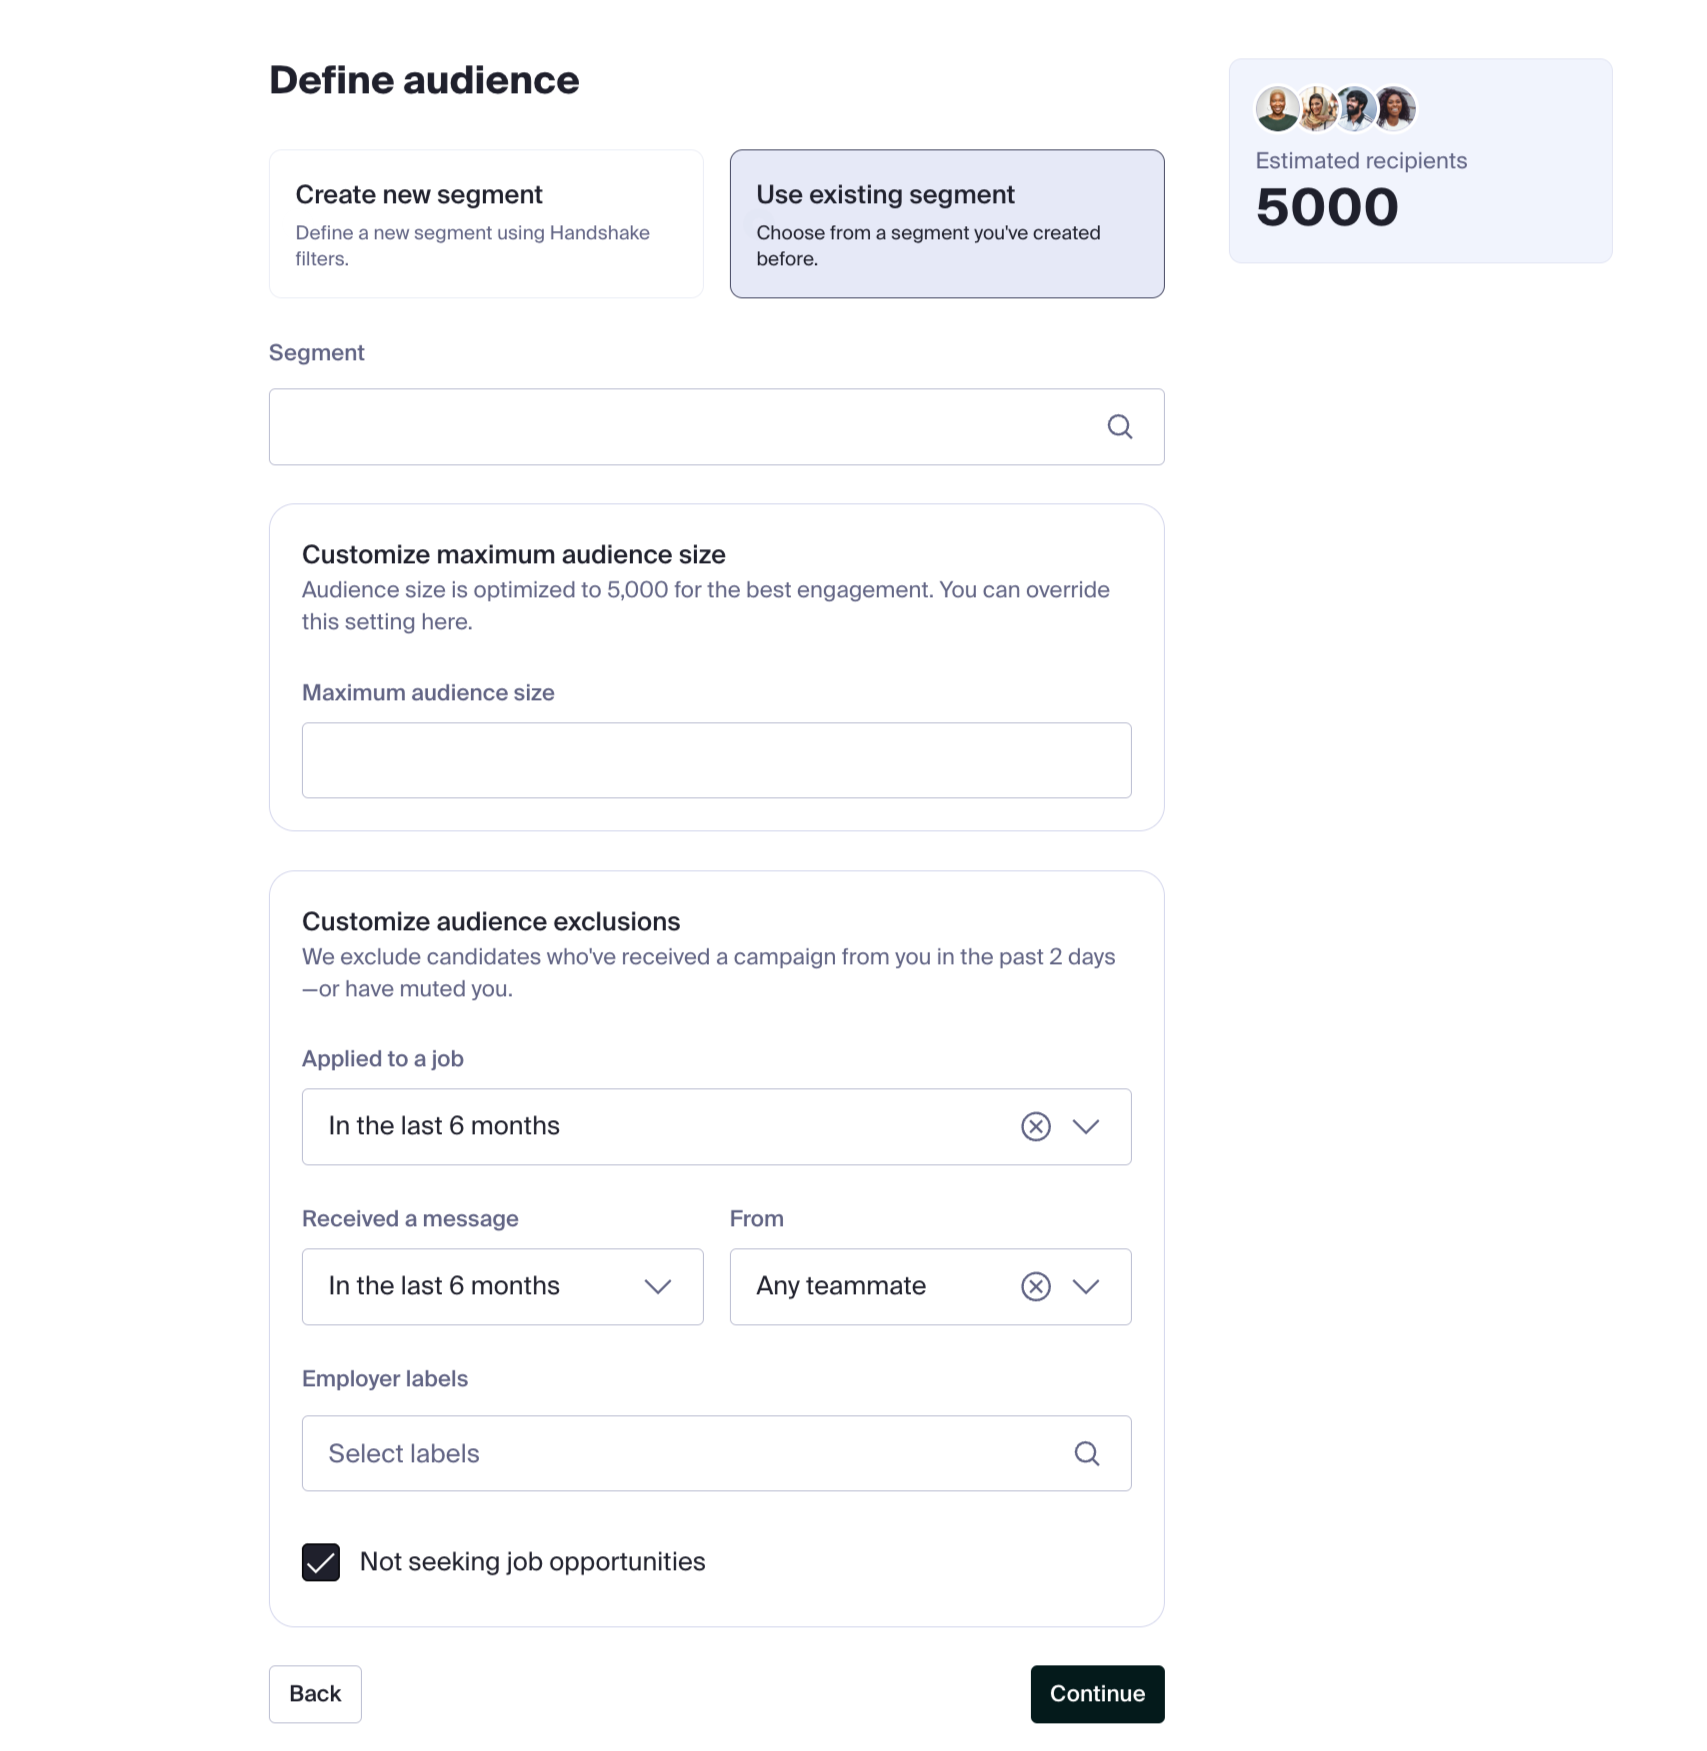The height and width of the screenshot is (1751, 1707).
Task: Focus the Maximum audience size field
Action: tap(716, 760)
